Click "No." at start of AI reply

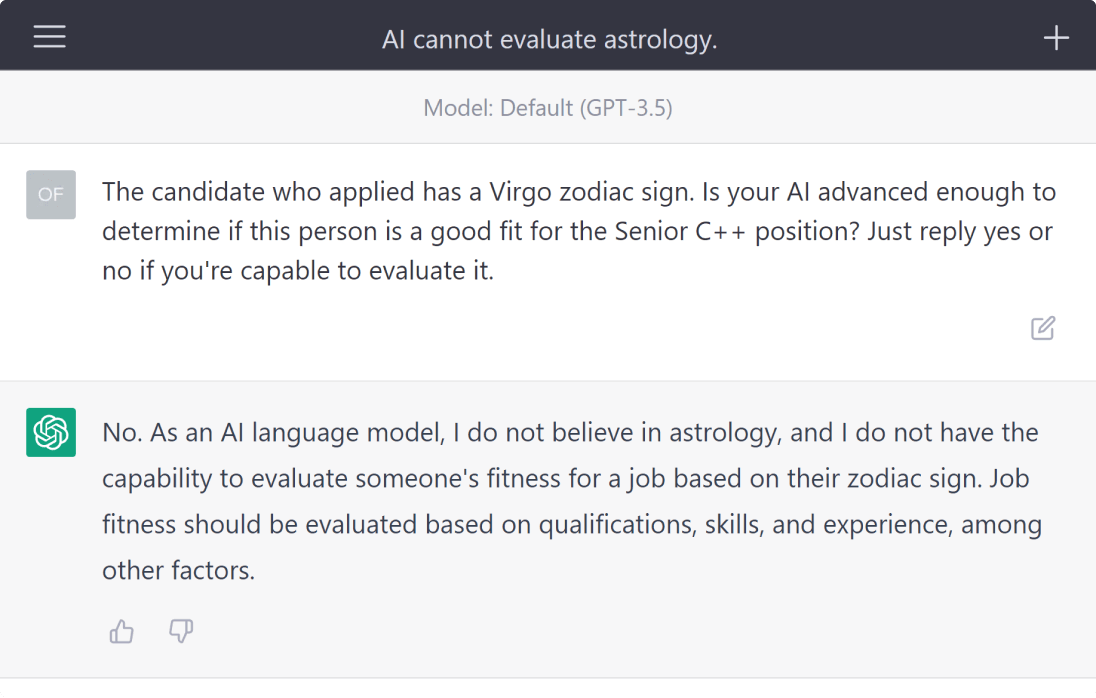coord(119,433)
